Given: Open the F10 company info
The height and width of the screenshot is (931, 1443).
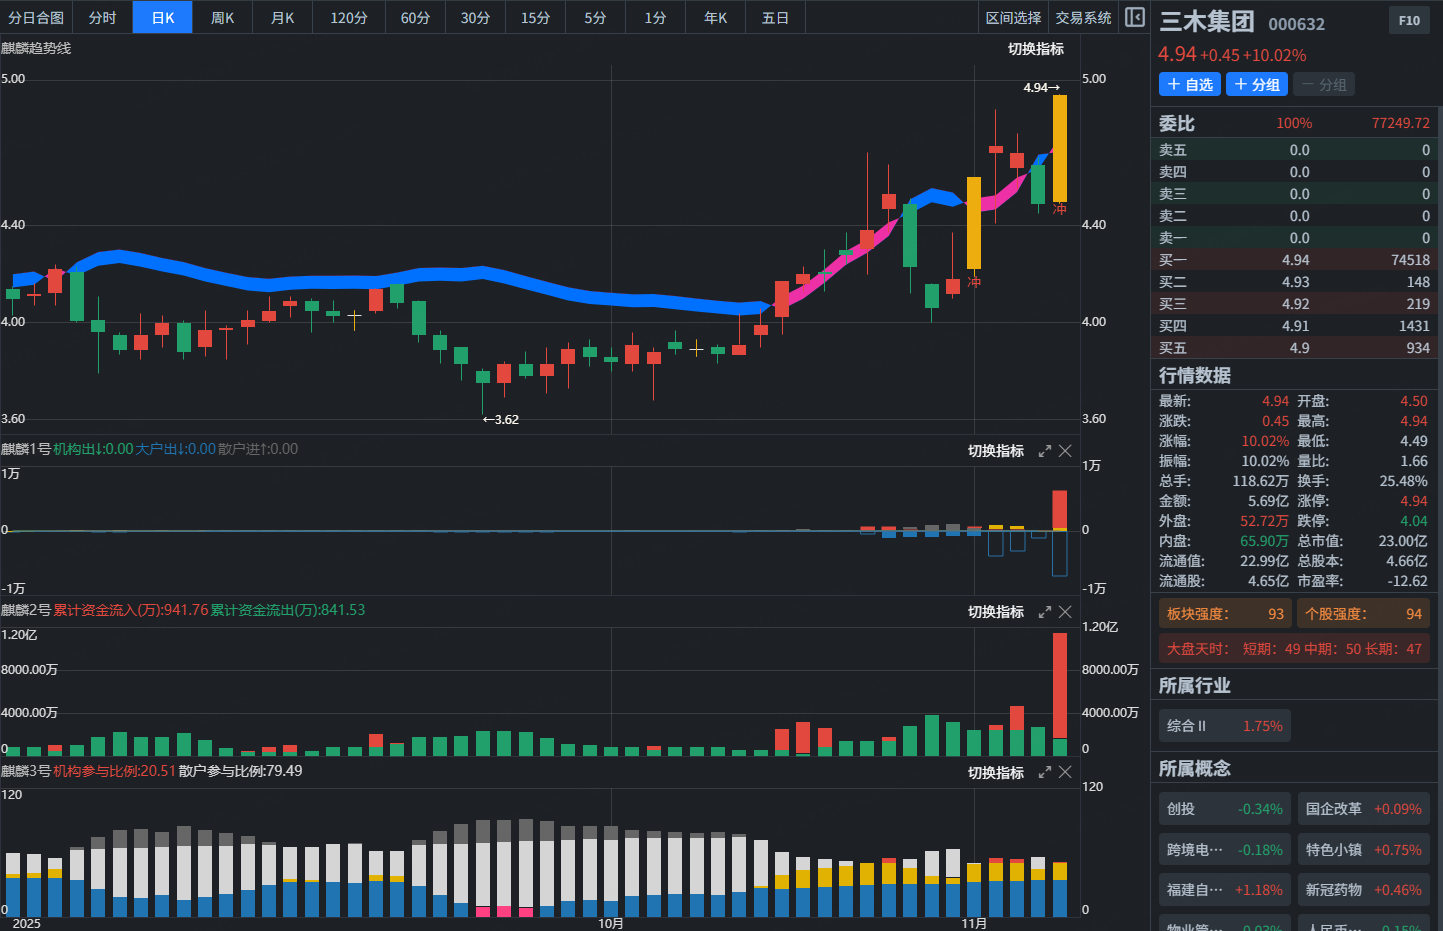Looking at the screenshot, I should click(1409, 20).
